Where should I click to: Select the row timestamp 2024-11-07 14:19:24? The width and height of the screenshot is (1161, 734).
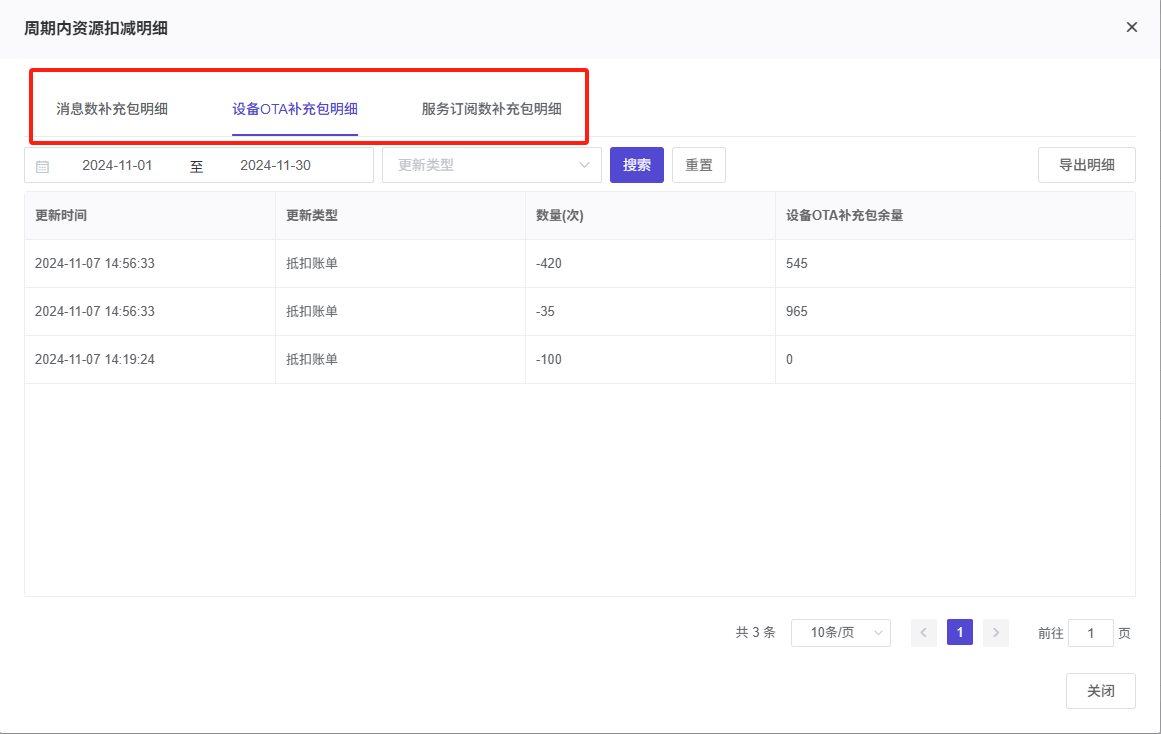pos(95,359)
